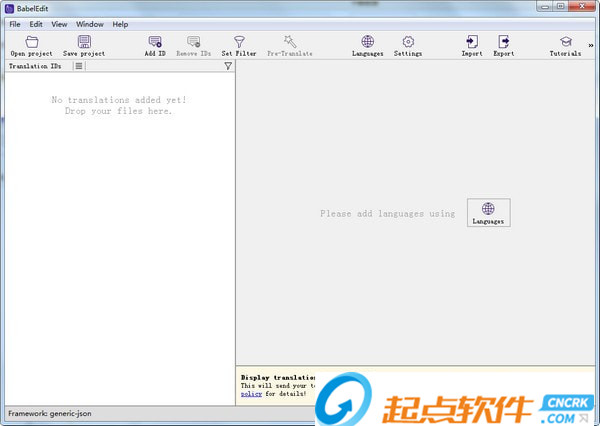Click the Framework: generic-json status text
Screen dimensions: 600x426
click(x=50, y=414)
